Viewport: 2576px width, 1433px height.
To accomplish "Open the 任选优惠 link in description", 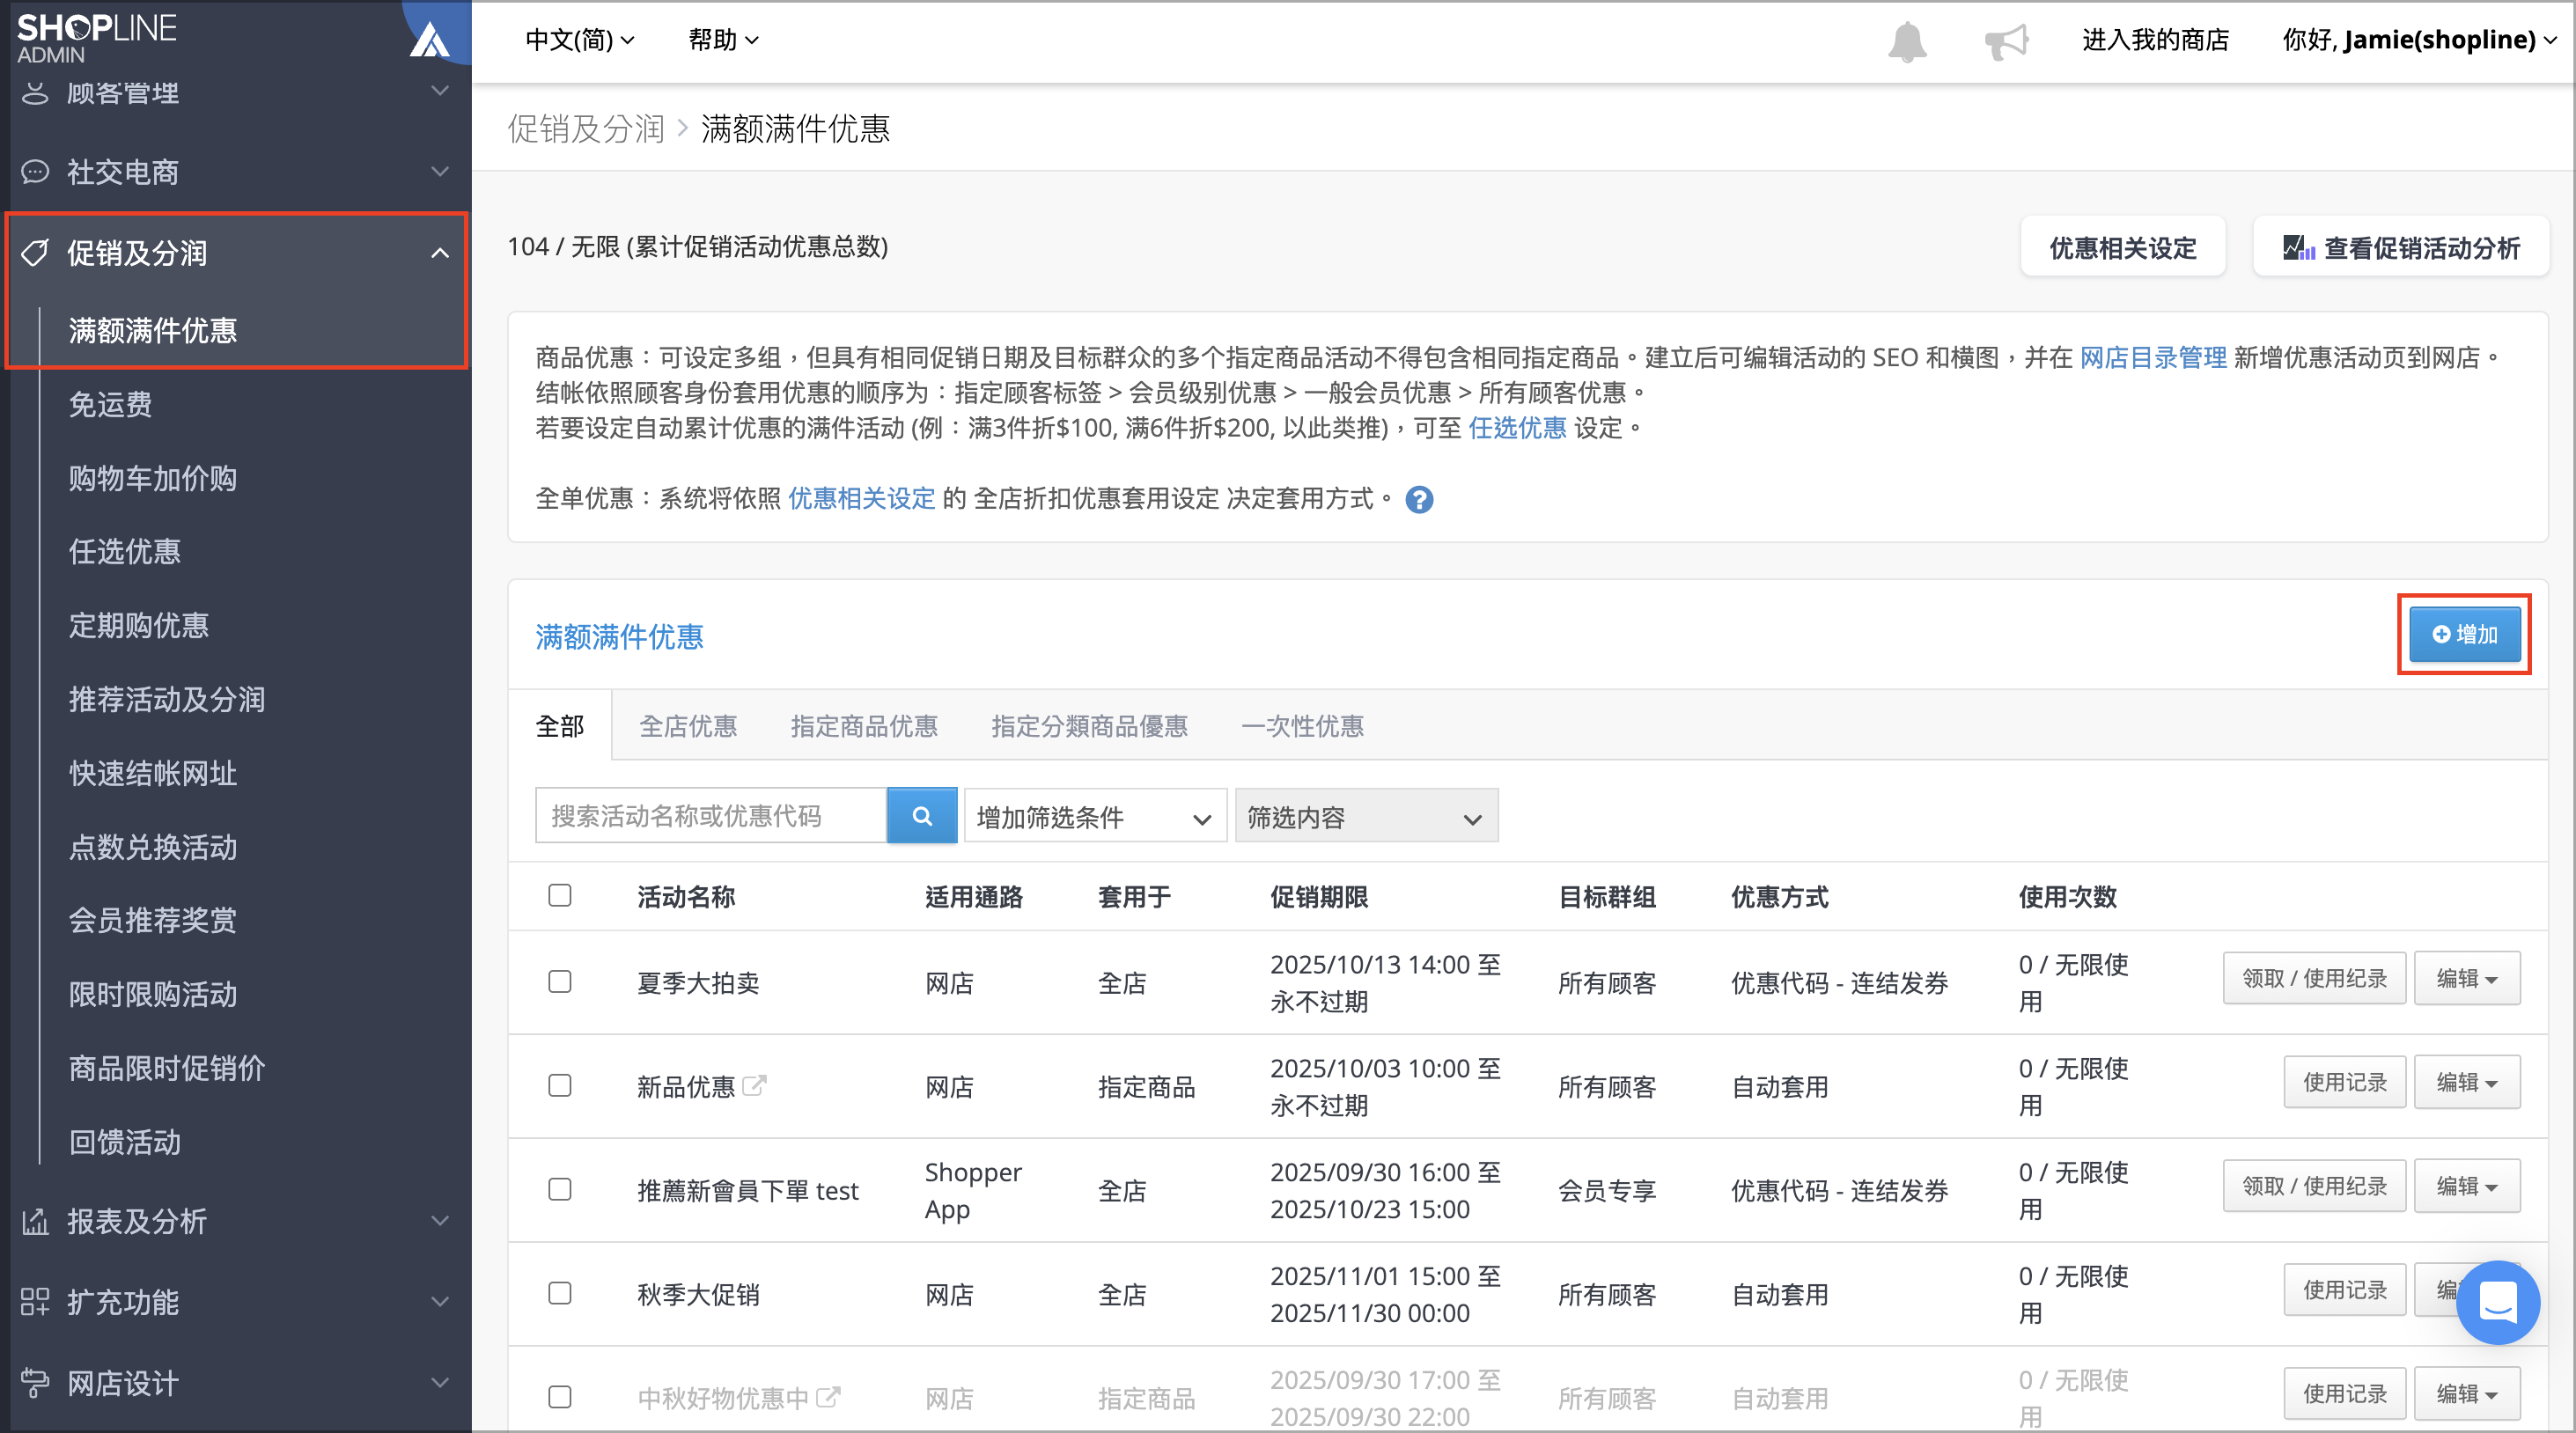I will pyautogui.click(x=1517, y=428).
